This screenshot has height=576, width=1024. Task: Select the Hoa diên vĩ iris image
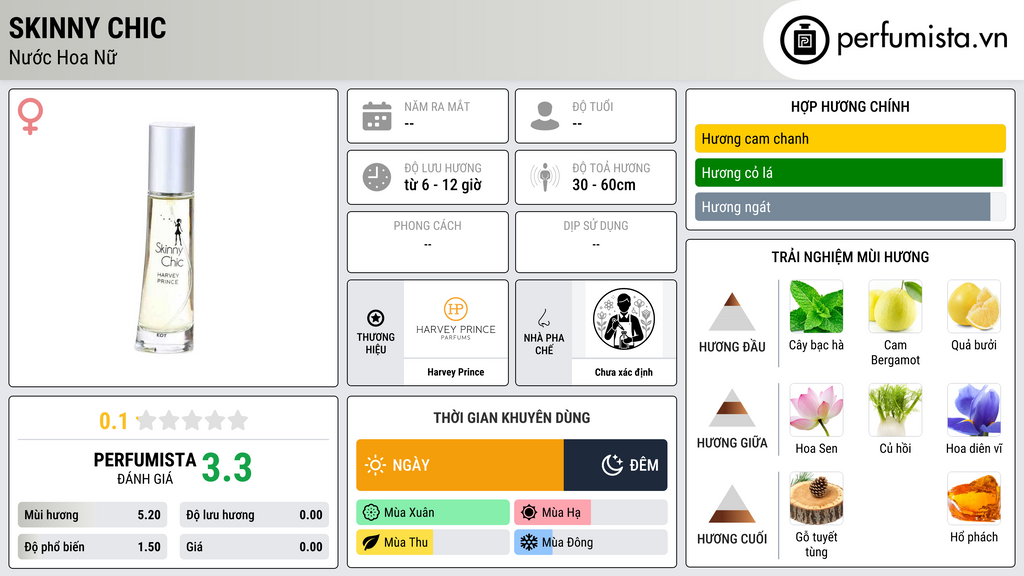[x=974, y=409]
